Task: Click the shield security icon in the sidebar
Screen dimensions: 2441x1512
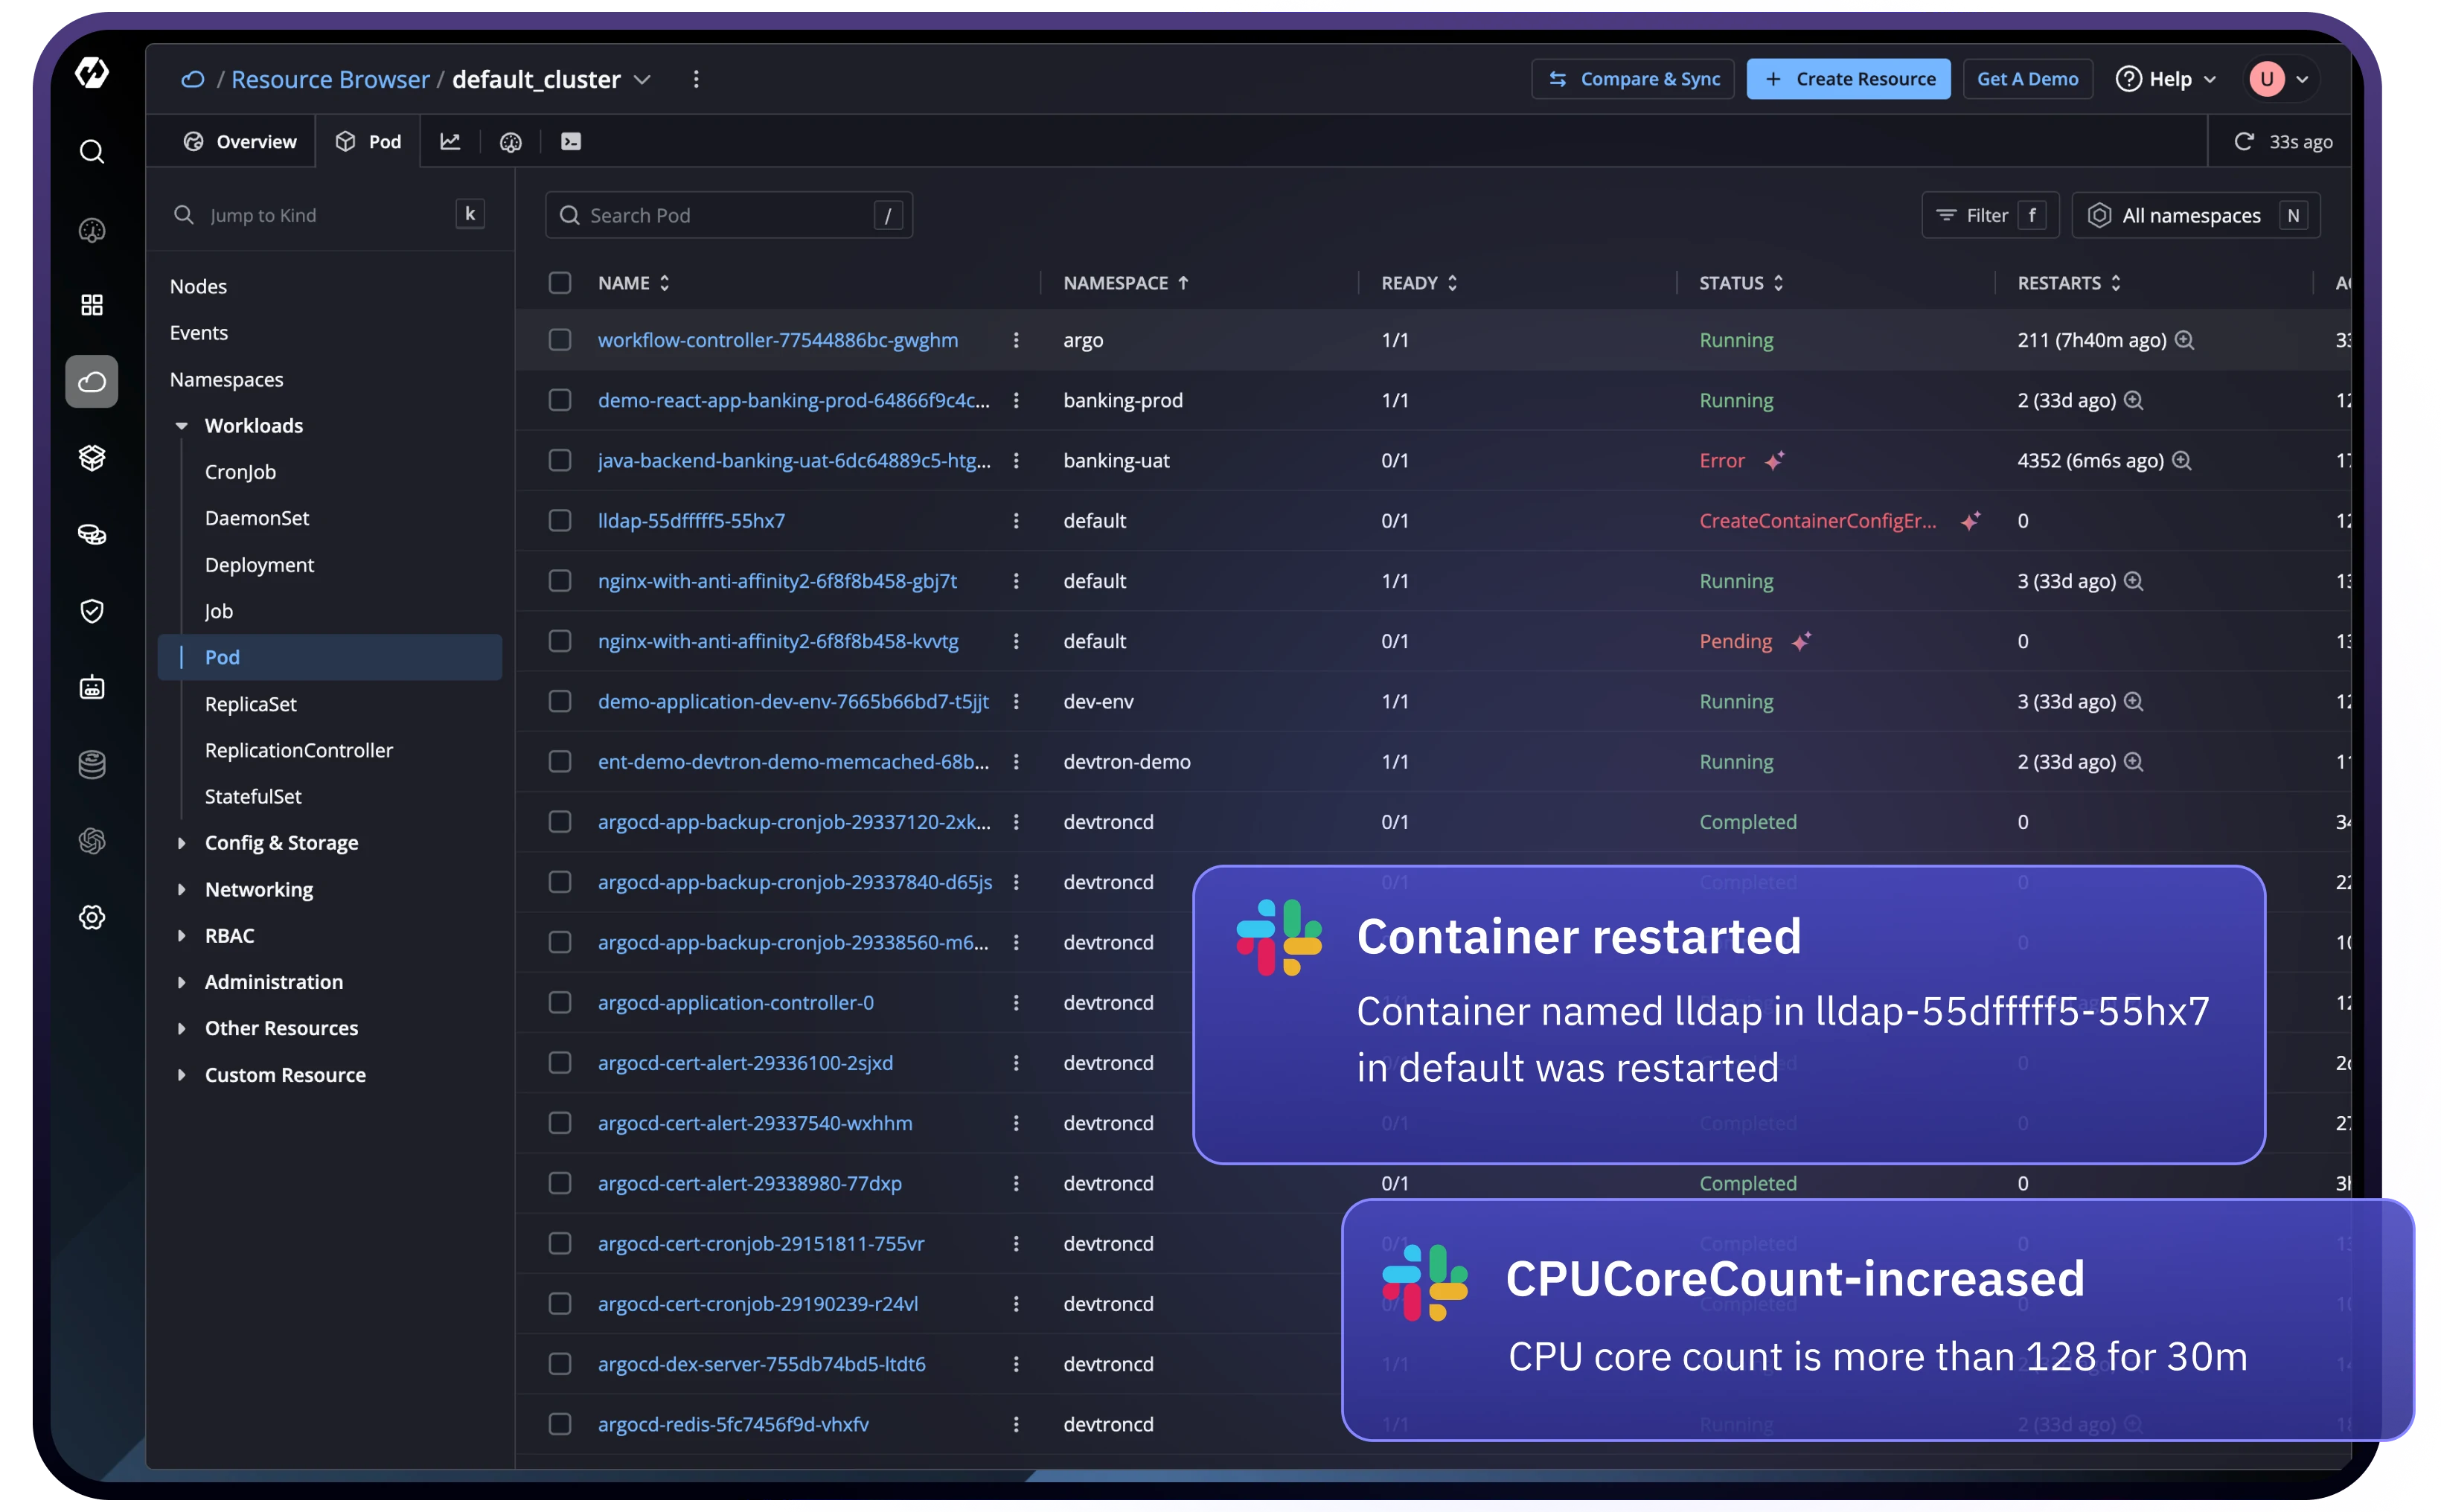Action: pyautogui.click(x=92, y=611)
